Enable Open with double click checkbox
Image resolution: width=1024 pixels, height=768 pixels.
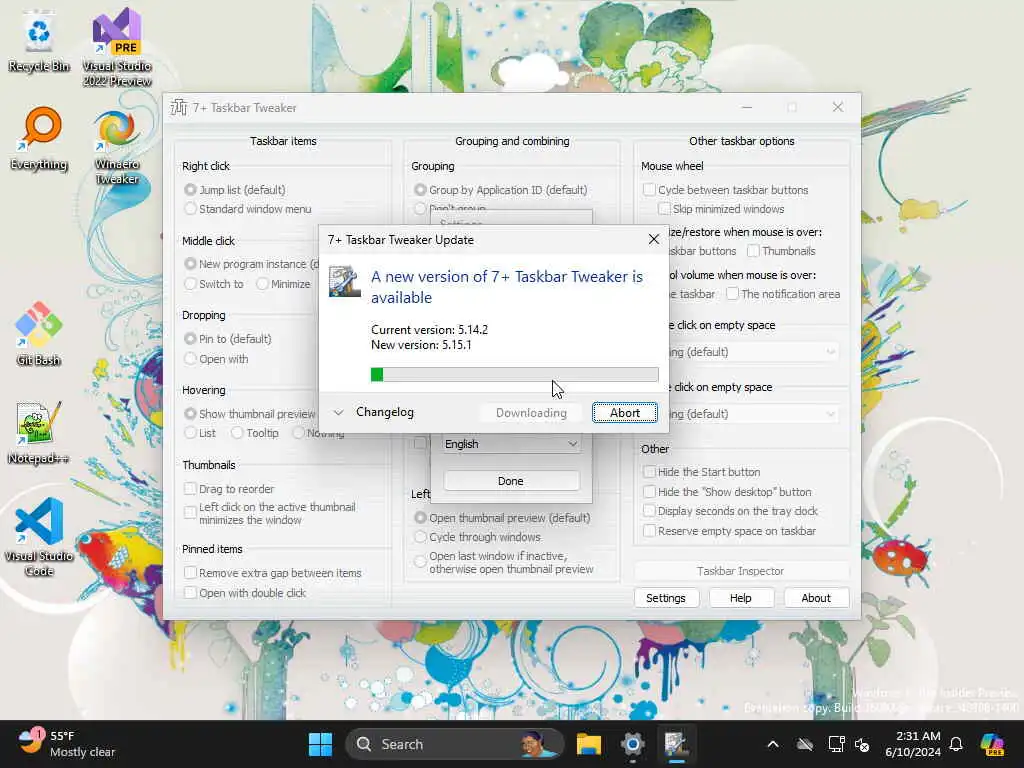coord(190,593)
